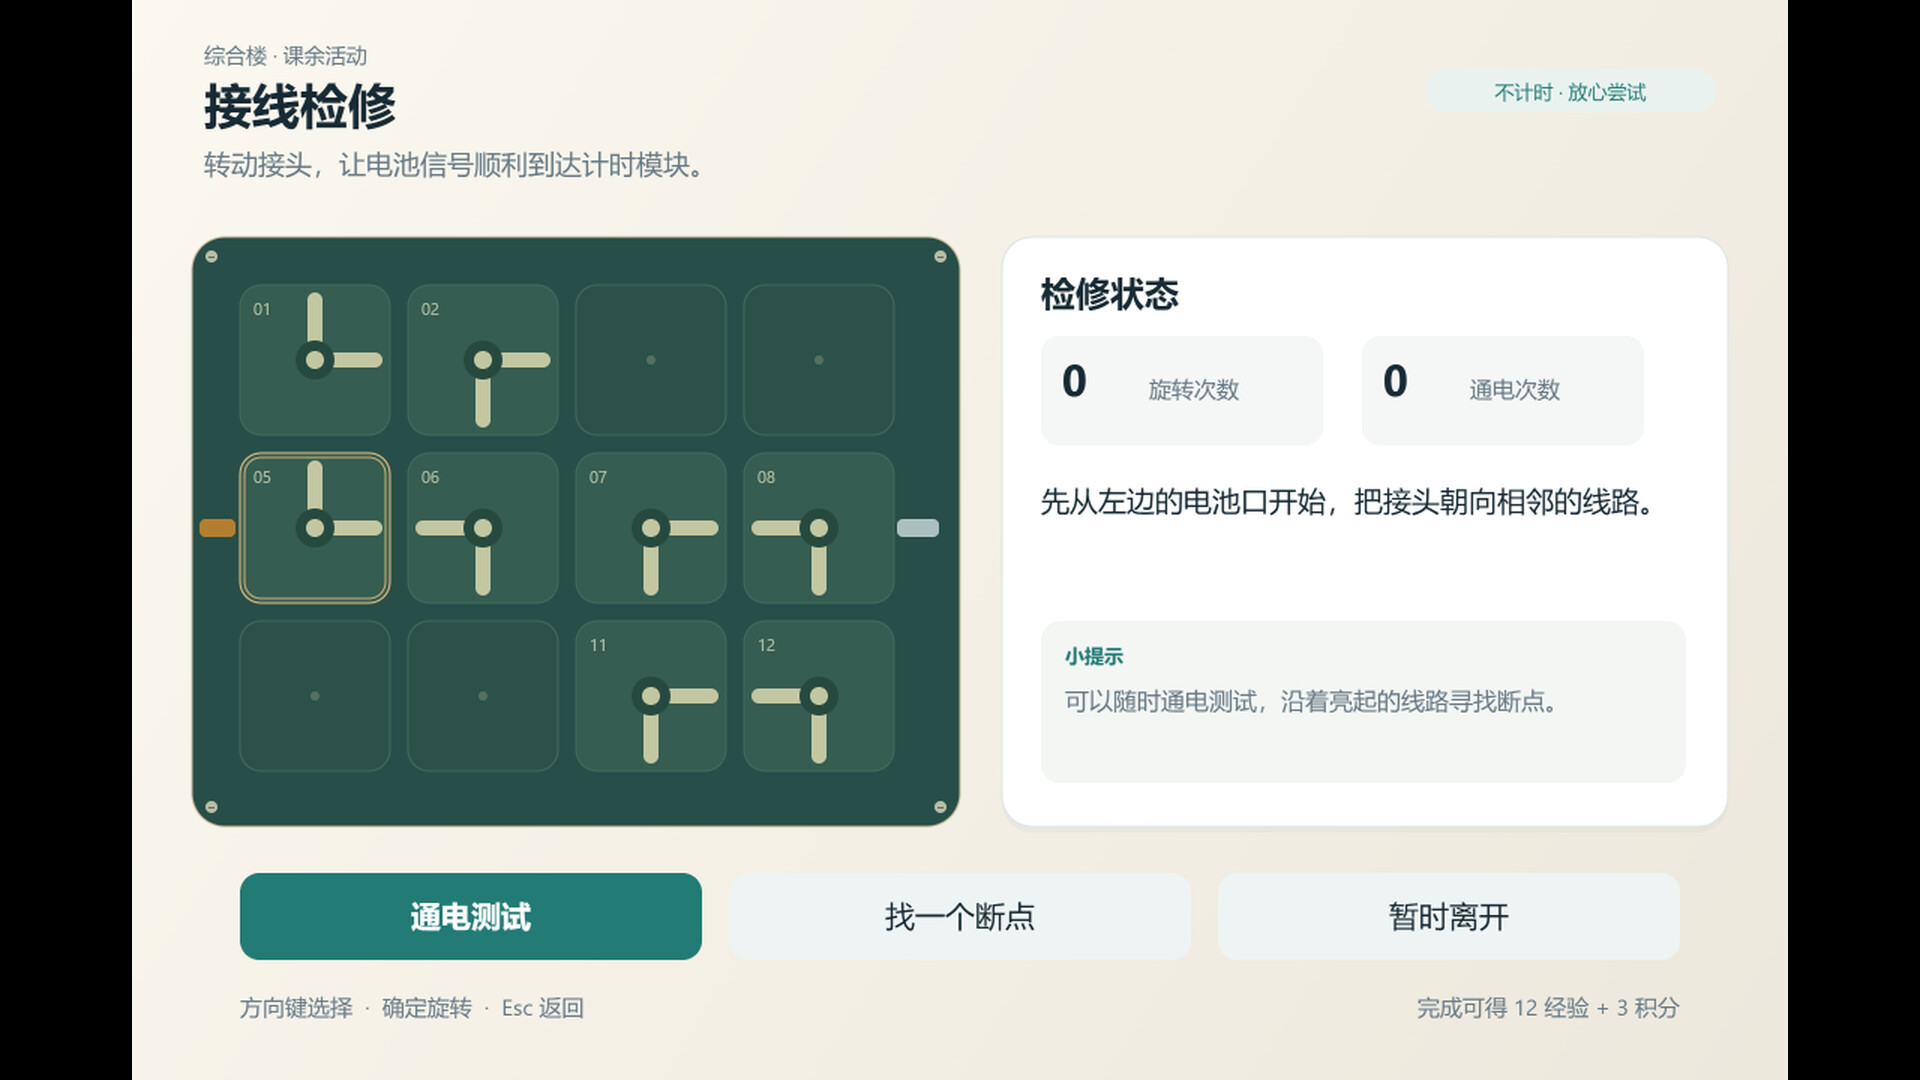The image size is (1920, 1080).
Task: Click the 通电次数 counter card
Action: point(1503,390)
